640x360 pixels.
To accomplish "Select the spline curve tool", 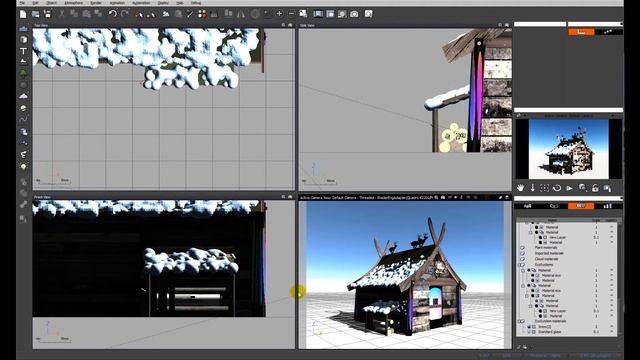I will click(23, 120).
